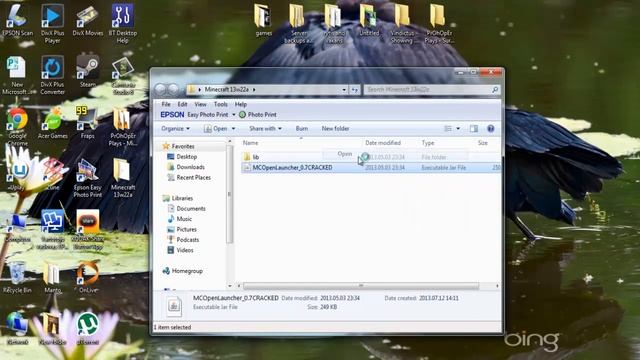Select the uTorrent desktop icon
This screenshot has width=640, height=360.
point(88,329)
